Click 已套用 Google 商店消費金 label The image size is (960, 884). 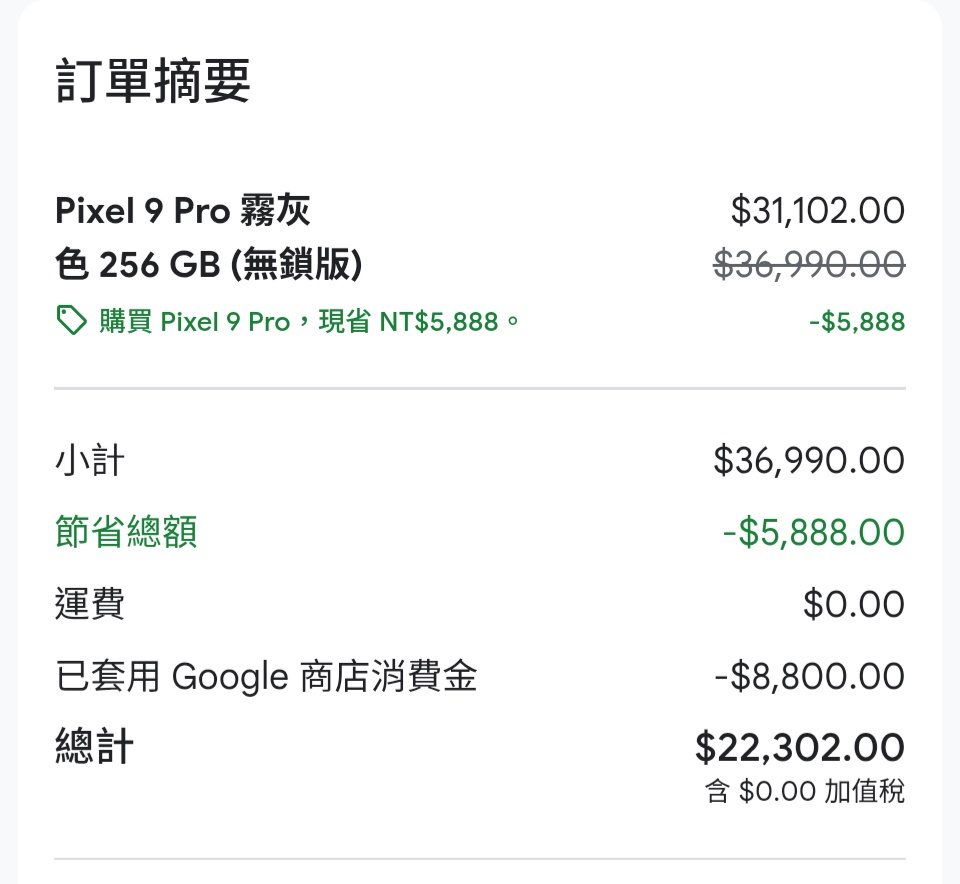tap(266, 676)
